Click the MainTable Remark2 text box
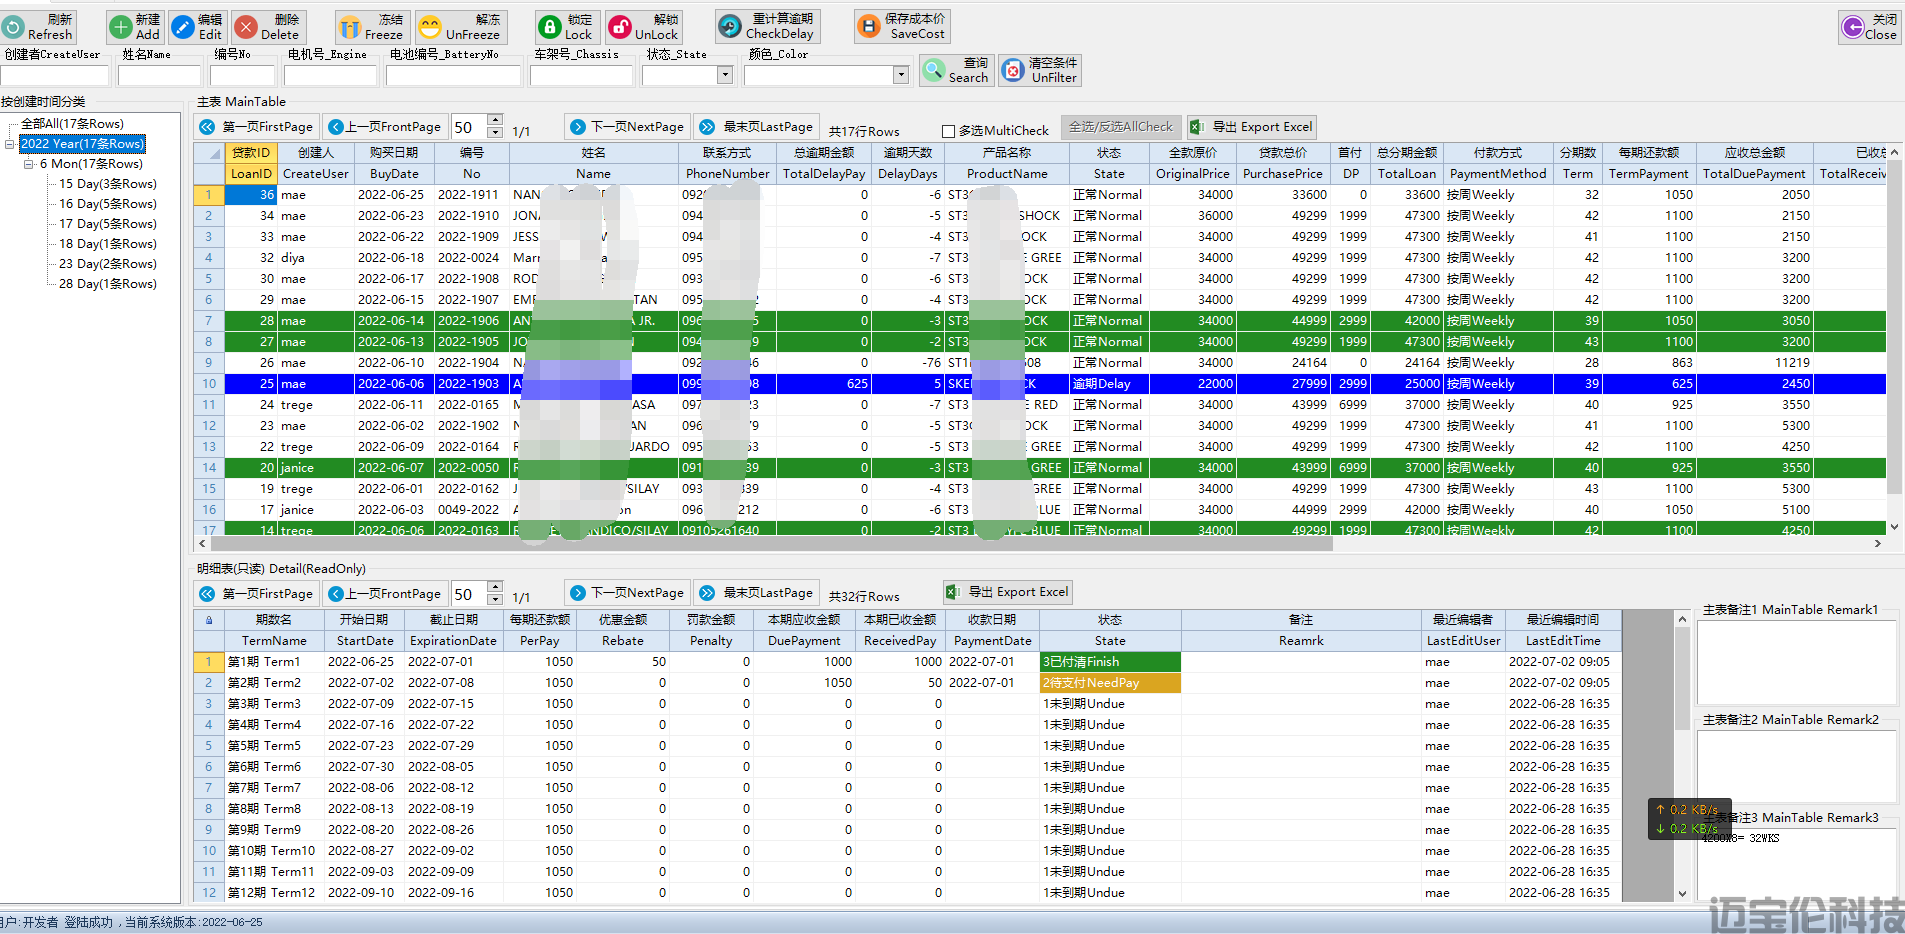 click(1797, 767)
